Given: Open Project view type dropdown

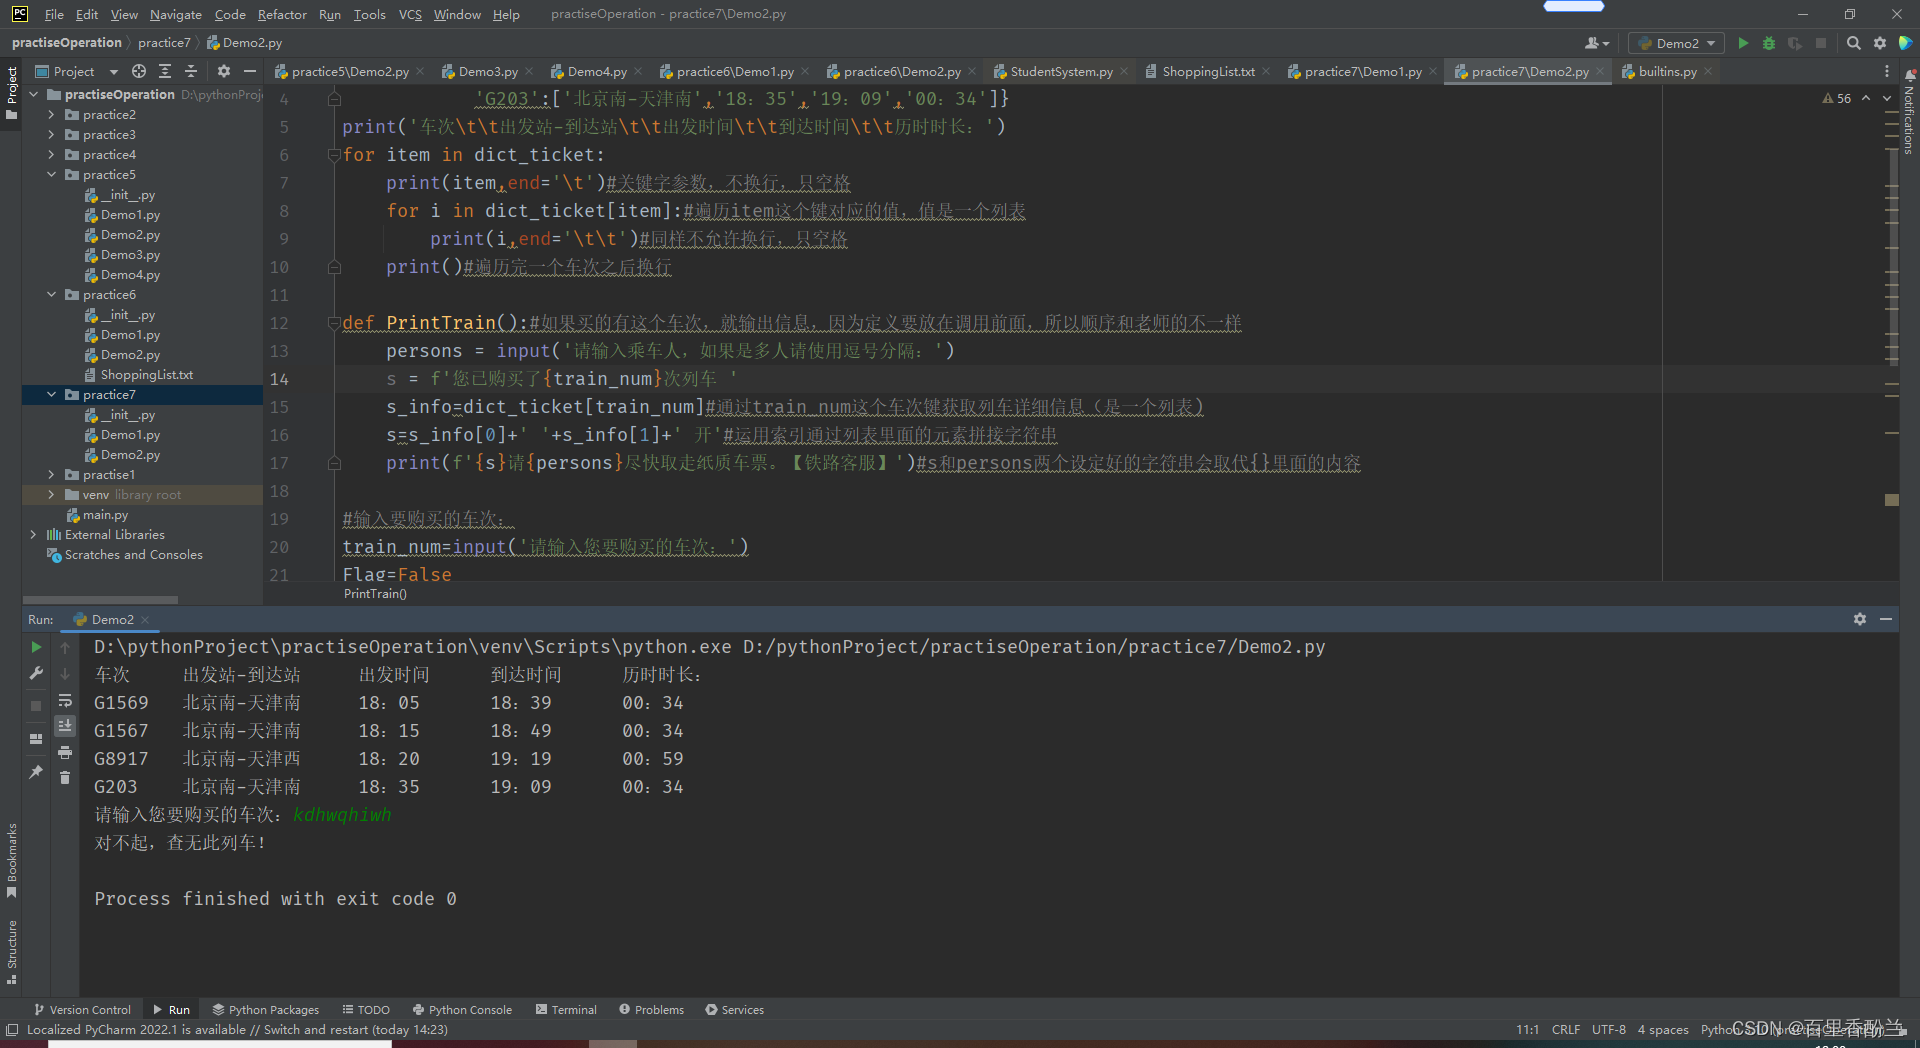Looking at the screenshot, I should click(76, 71).
